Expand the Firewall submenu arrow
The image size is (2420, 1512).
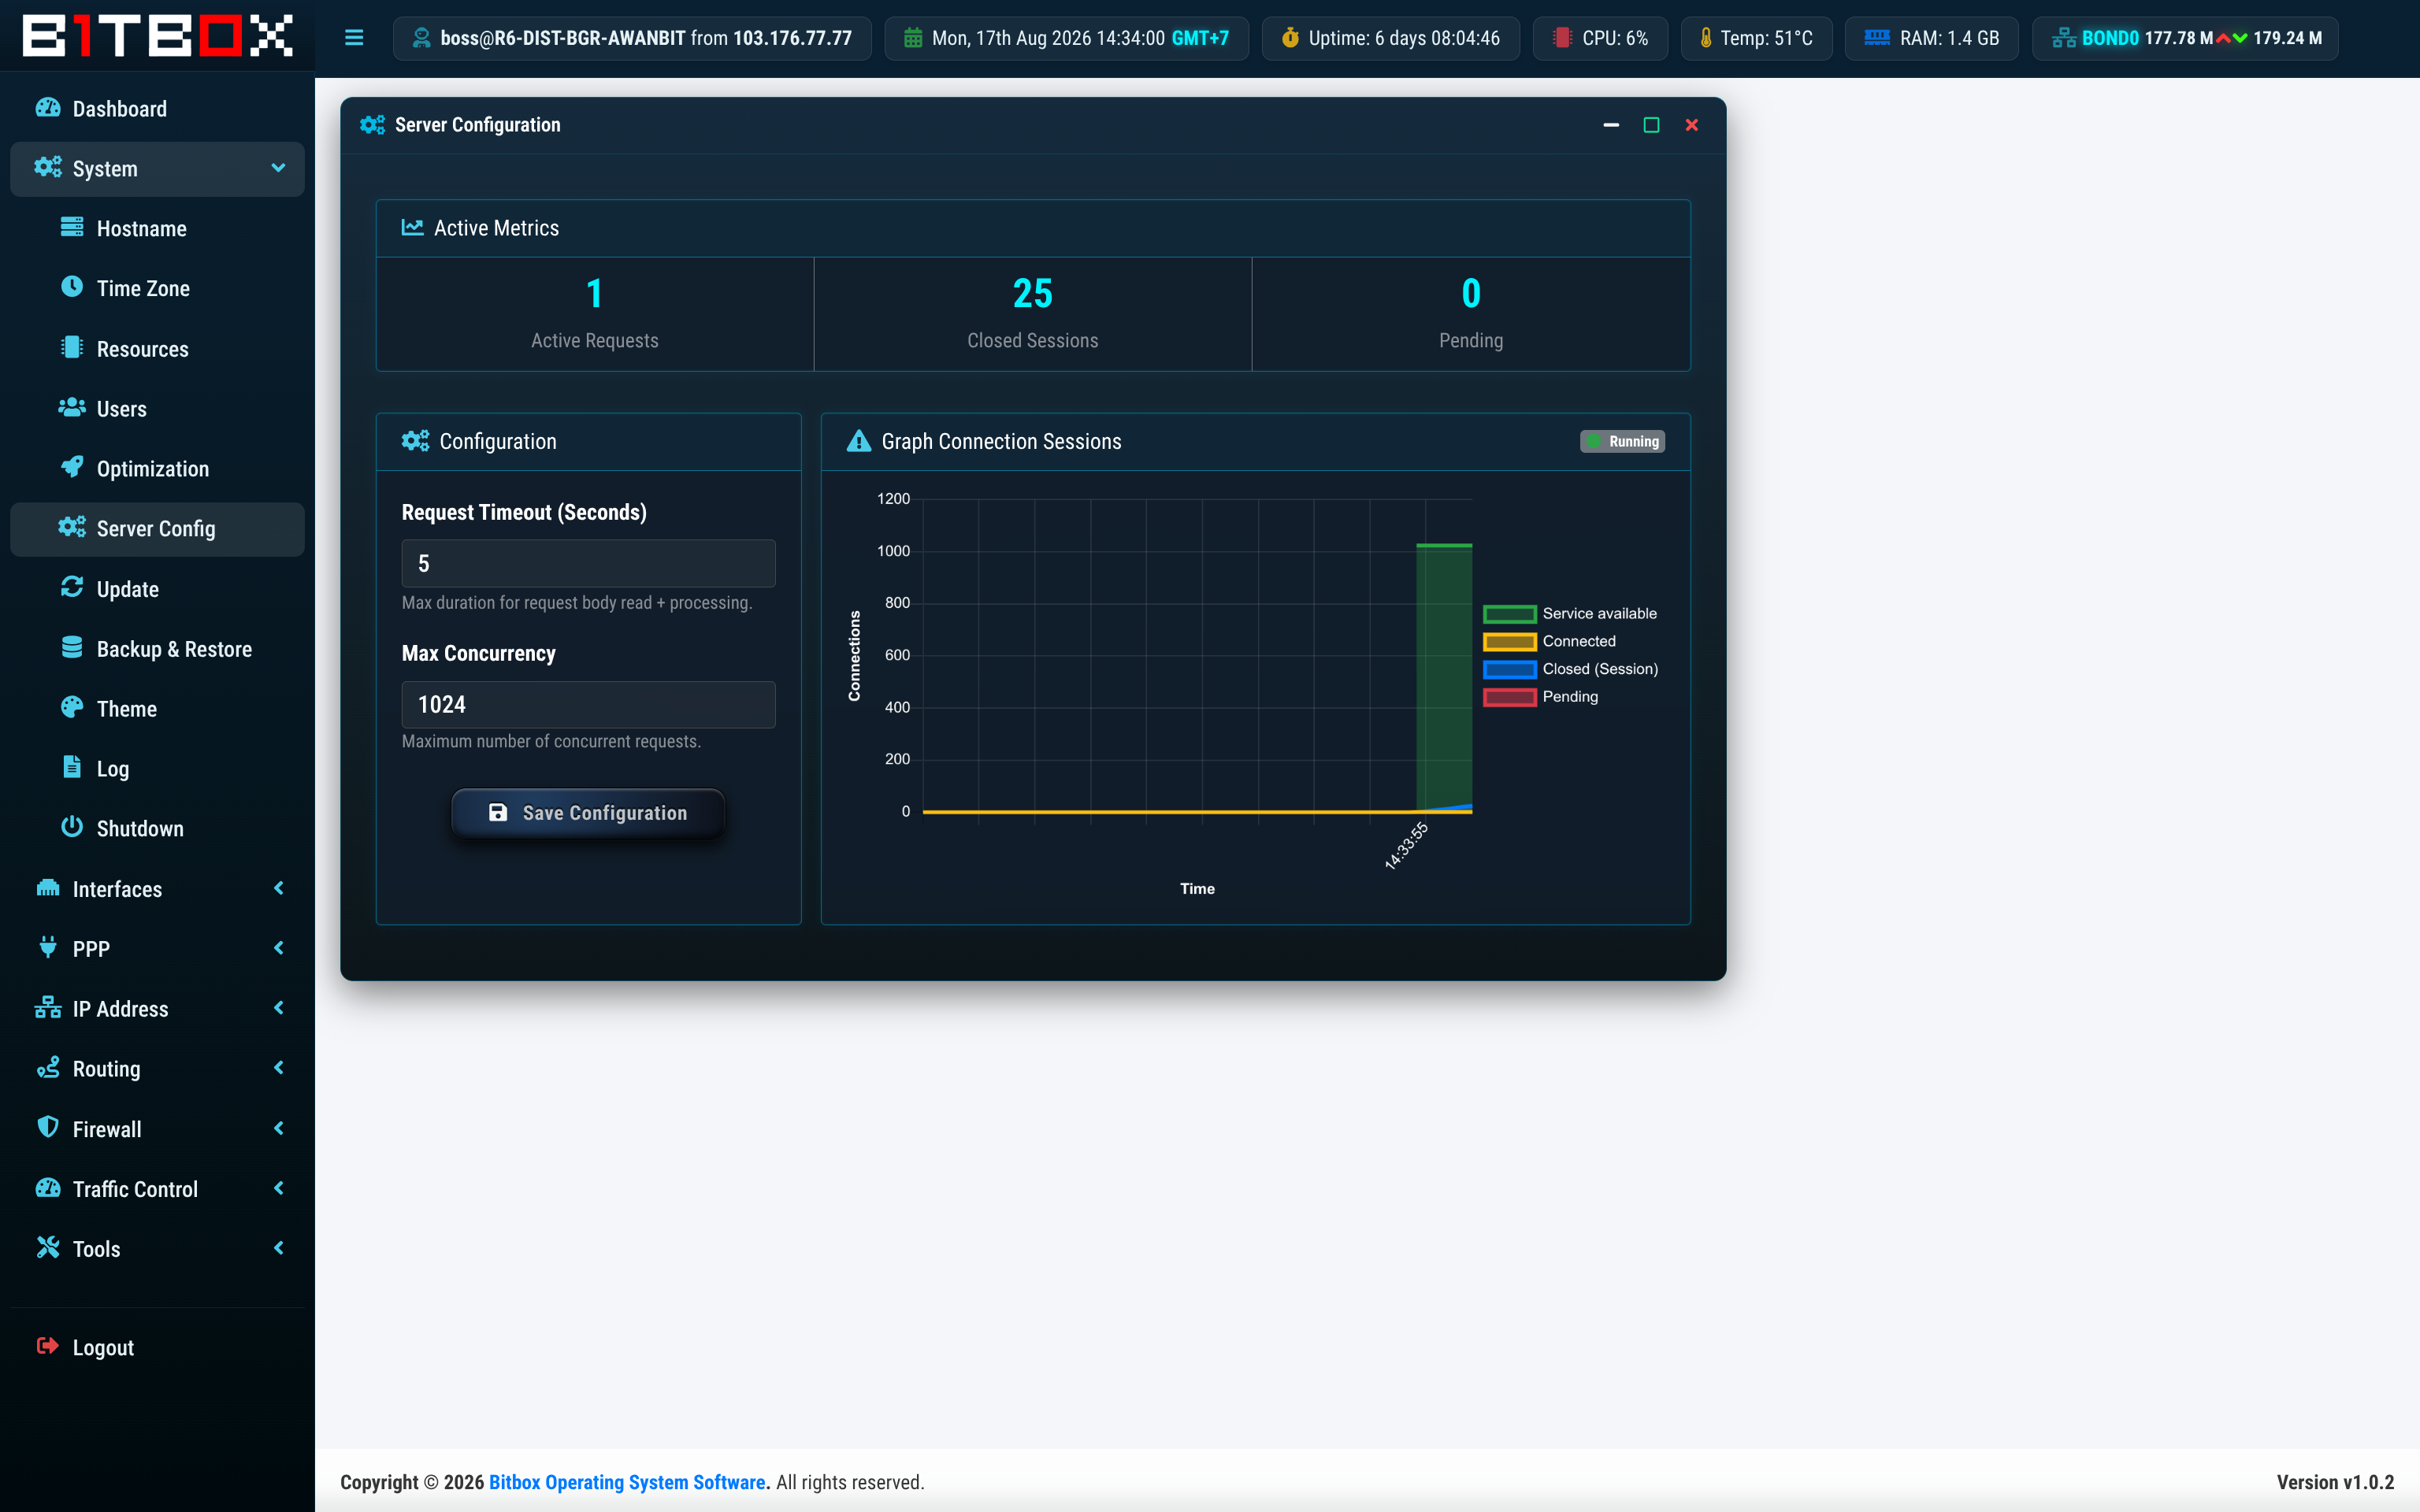pyautogui.click(x=279, y=1128)
